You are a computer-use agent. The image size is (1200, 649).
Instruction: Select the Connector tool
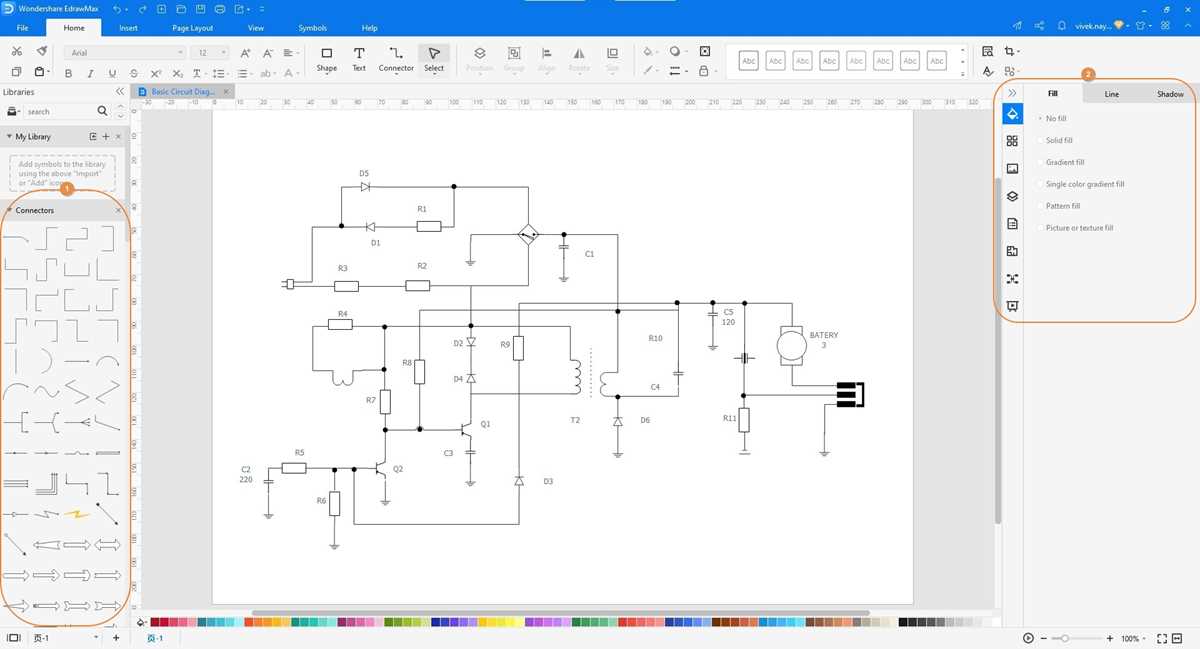click(x=396, y=59)
